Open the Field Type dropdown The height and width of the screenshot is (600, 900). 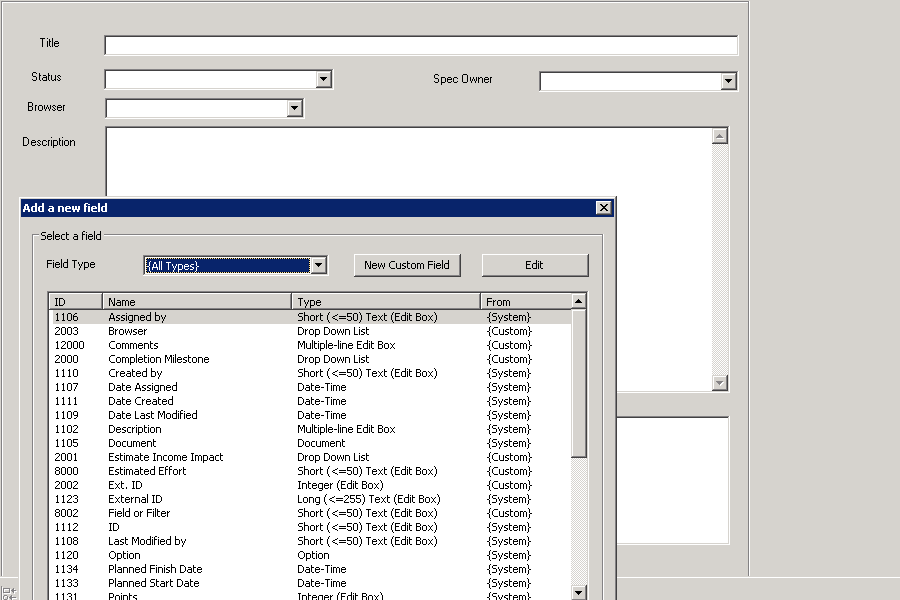point(319,265)
